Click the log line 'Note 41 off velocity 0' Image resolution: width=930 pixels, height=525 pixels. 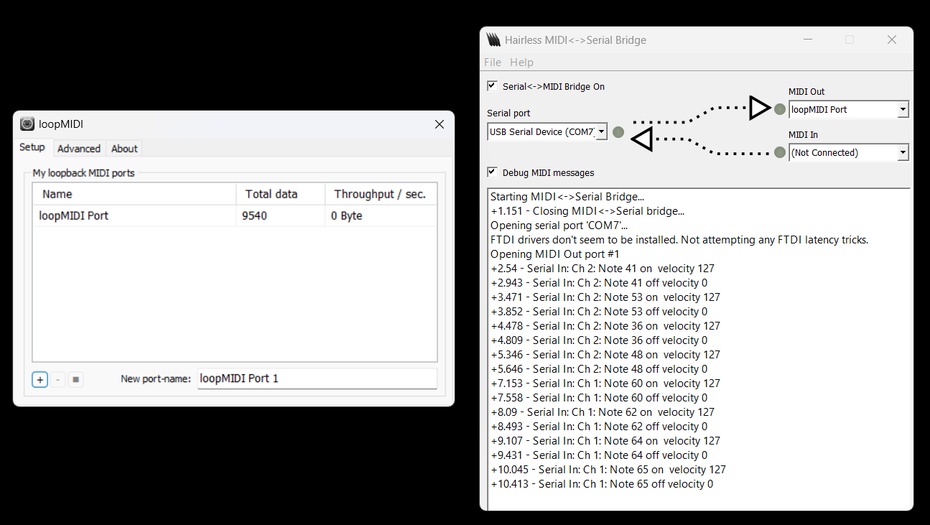(599, 283)
